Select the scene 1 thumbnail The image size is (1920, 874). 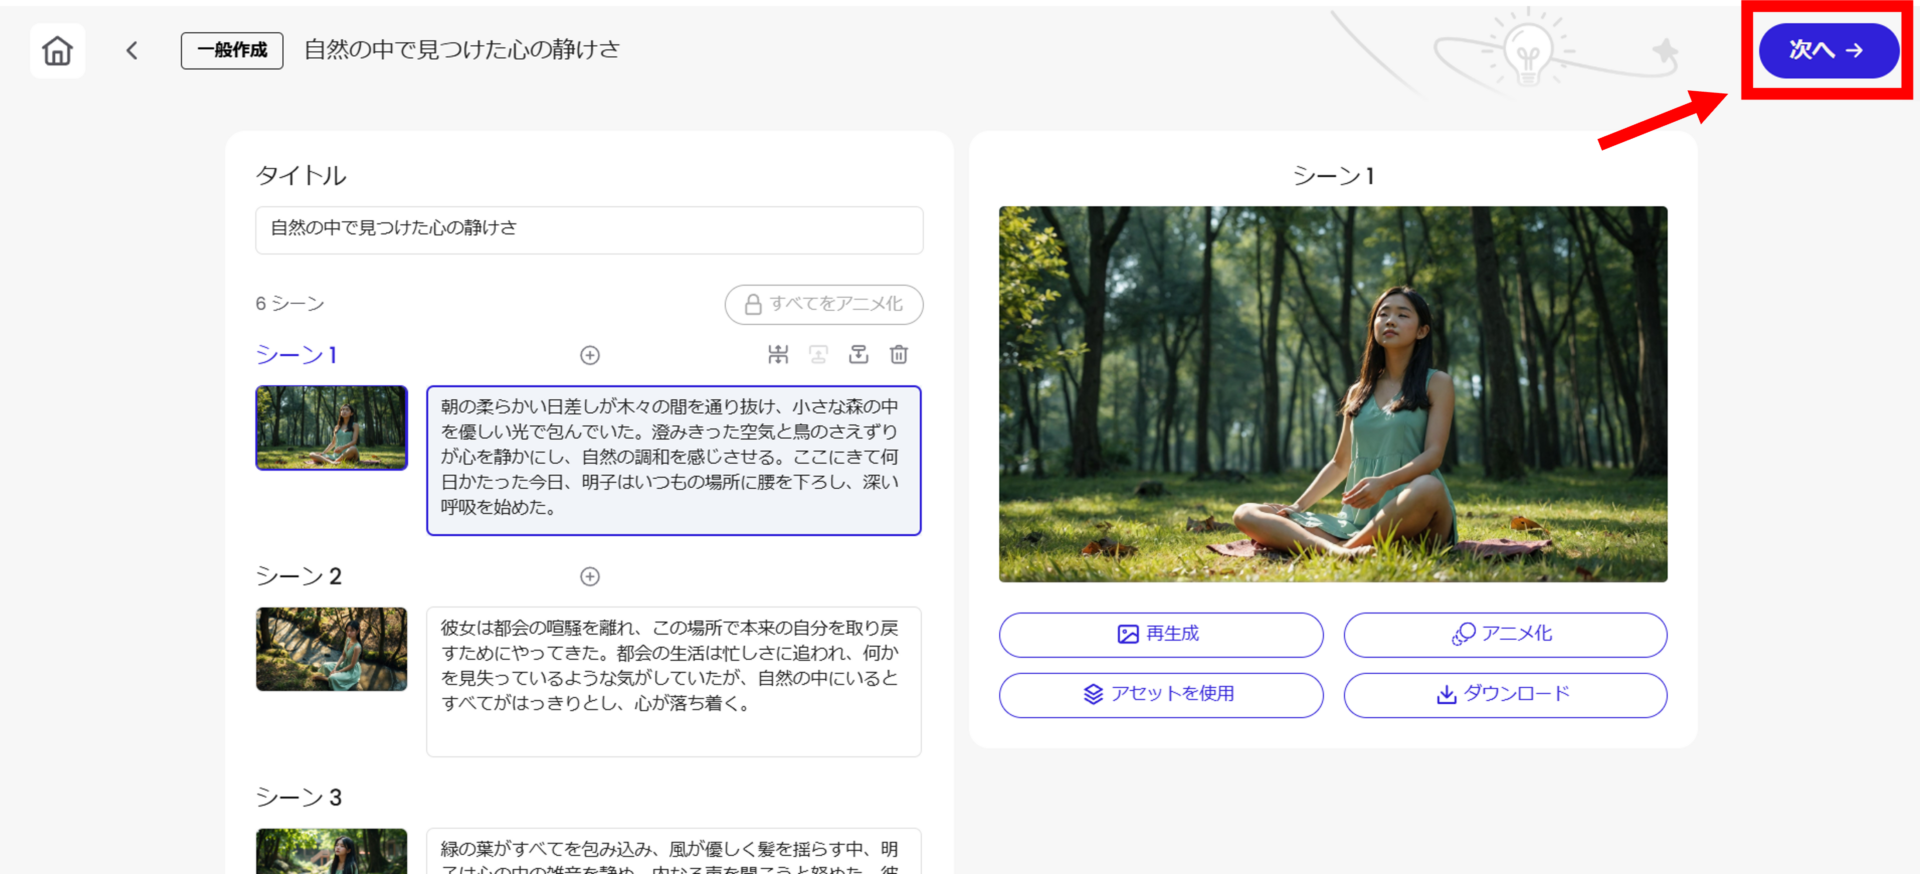click(331, 427)
